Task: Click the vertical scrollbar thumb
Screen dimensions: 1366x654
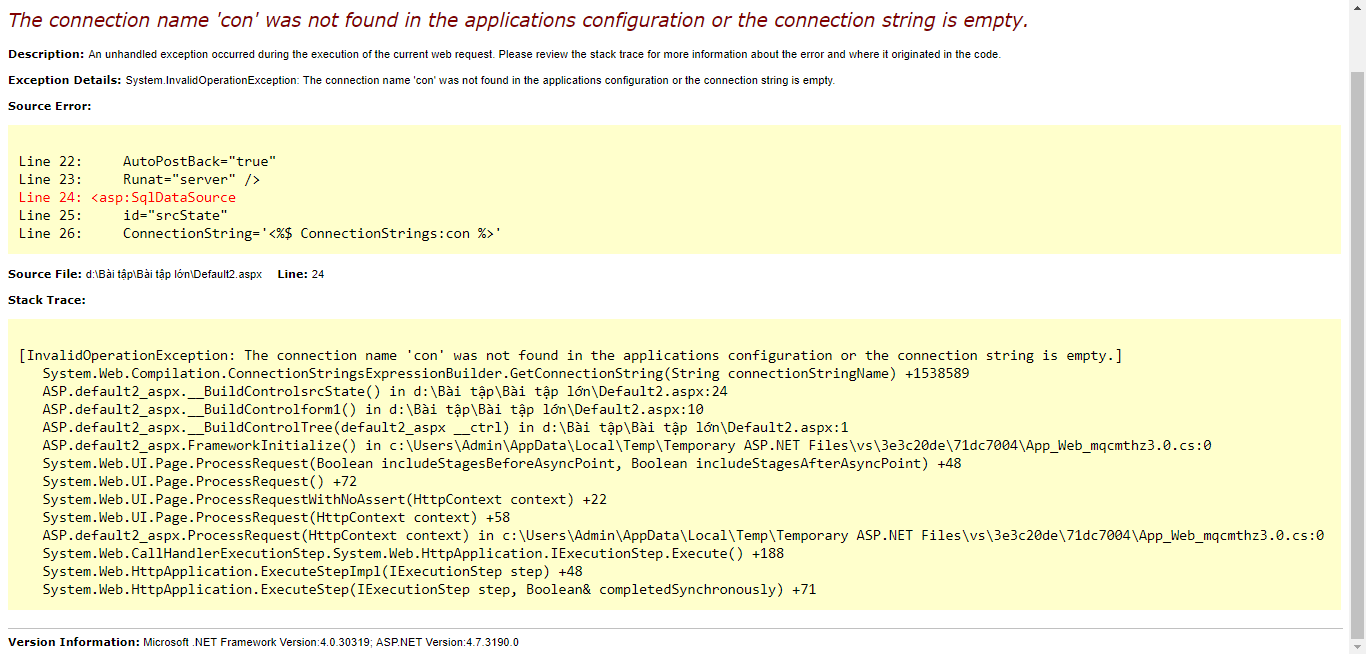Action: click(x=1357, y=350)
